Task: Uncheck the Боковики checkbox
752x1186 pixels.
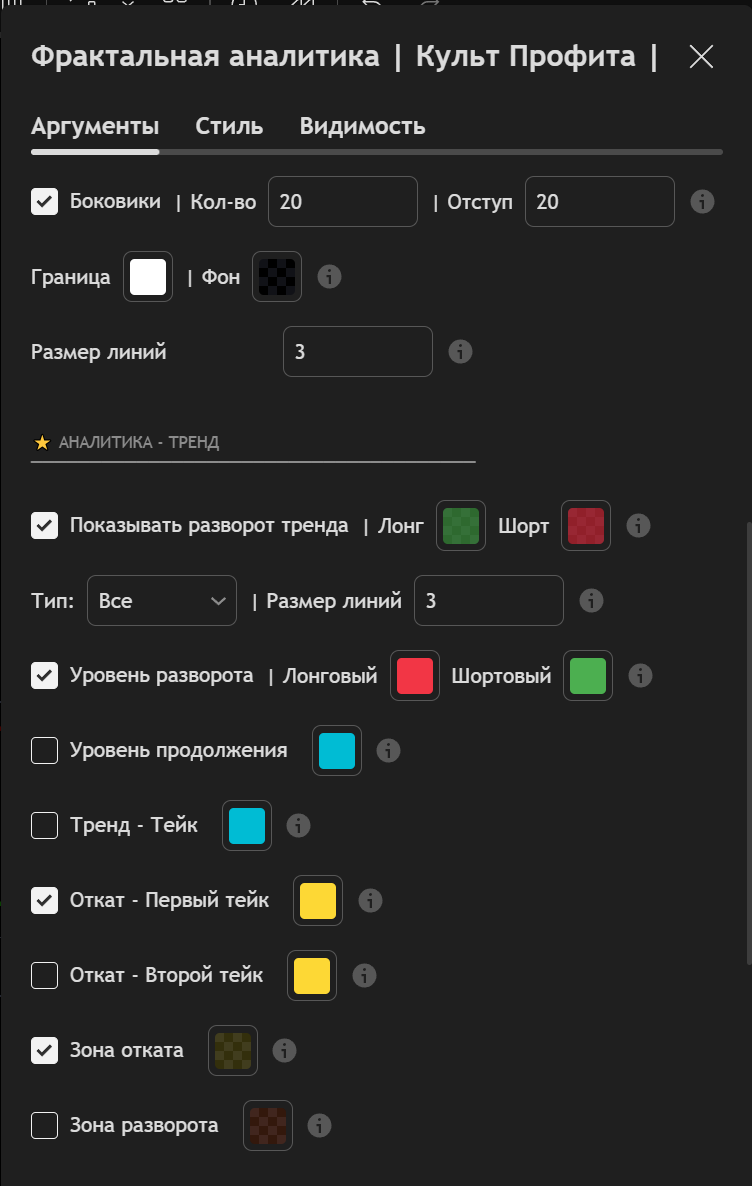Action: point(44,202)
